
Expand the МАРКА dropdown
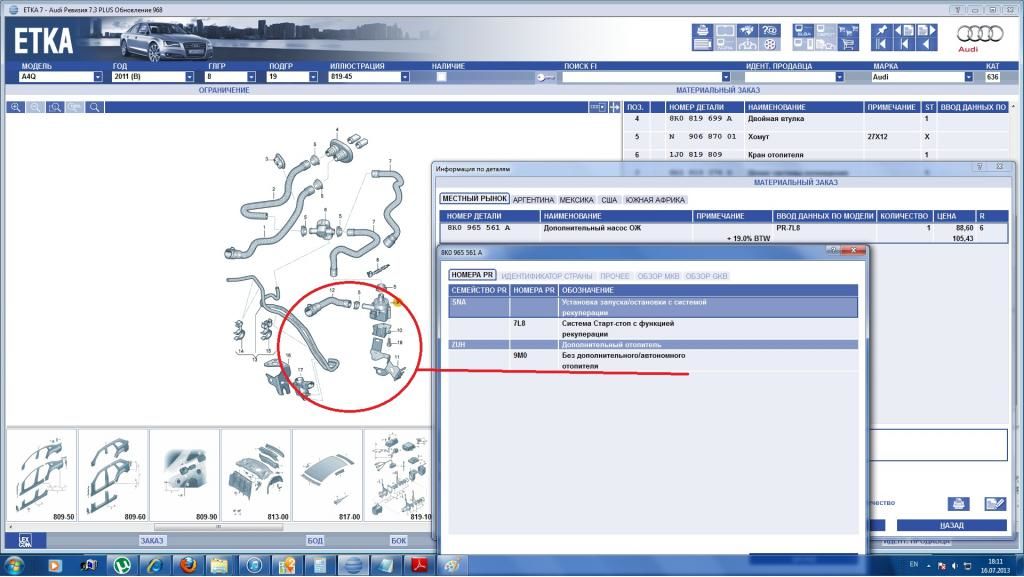tap(968, 77)
